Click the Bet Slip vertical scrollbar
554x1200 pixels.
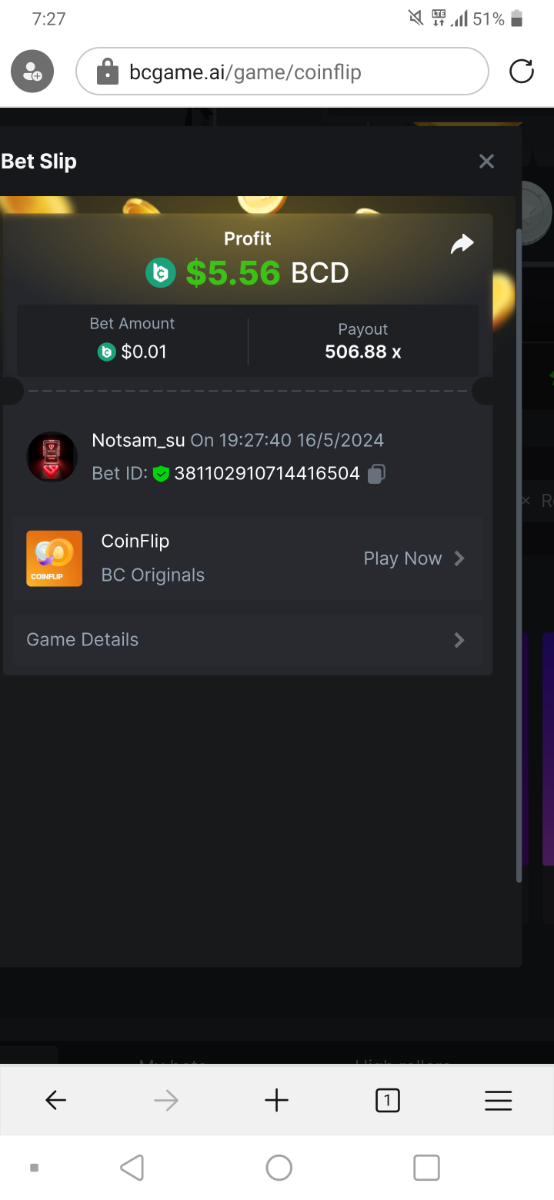[x=518, y=555]
